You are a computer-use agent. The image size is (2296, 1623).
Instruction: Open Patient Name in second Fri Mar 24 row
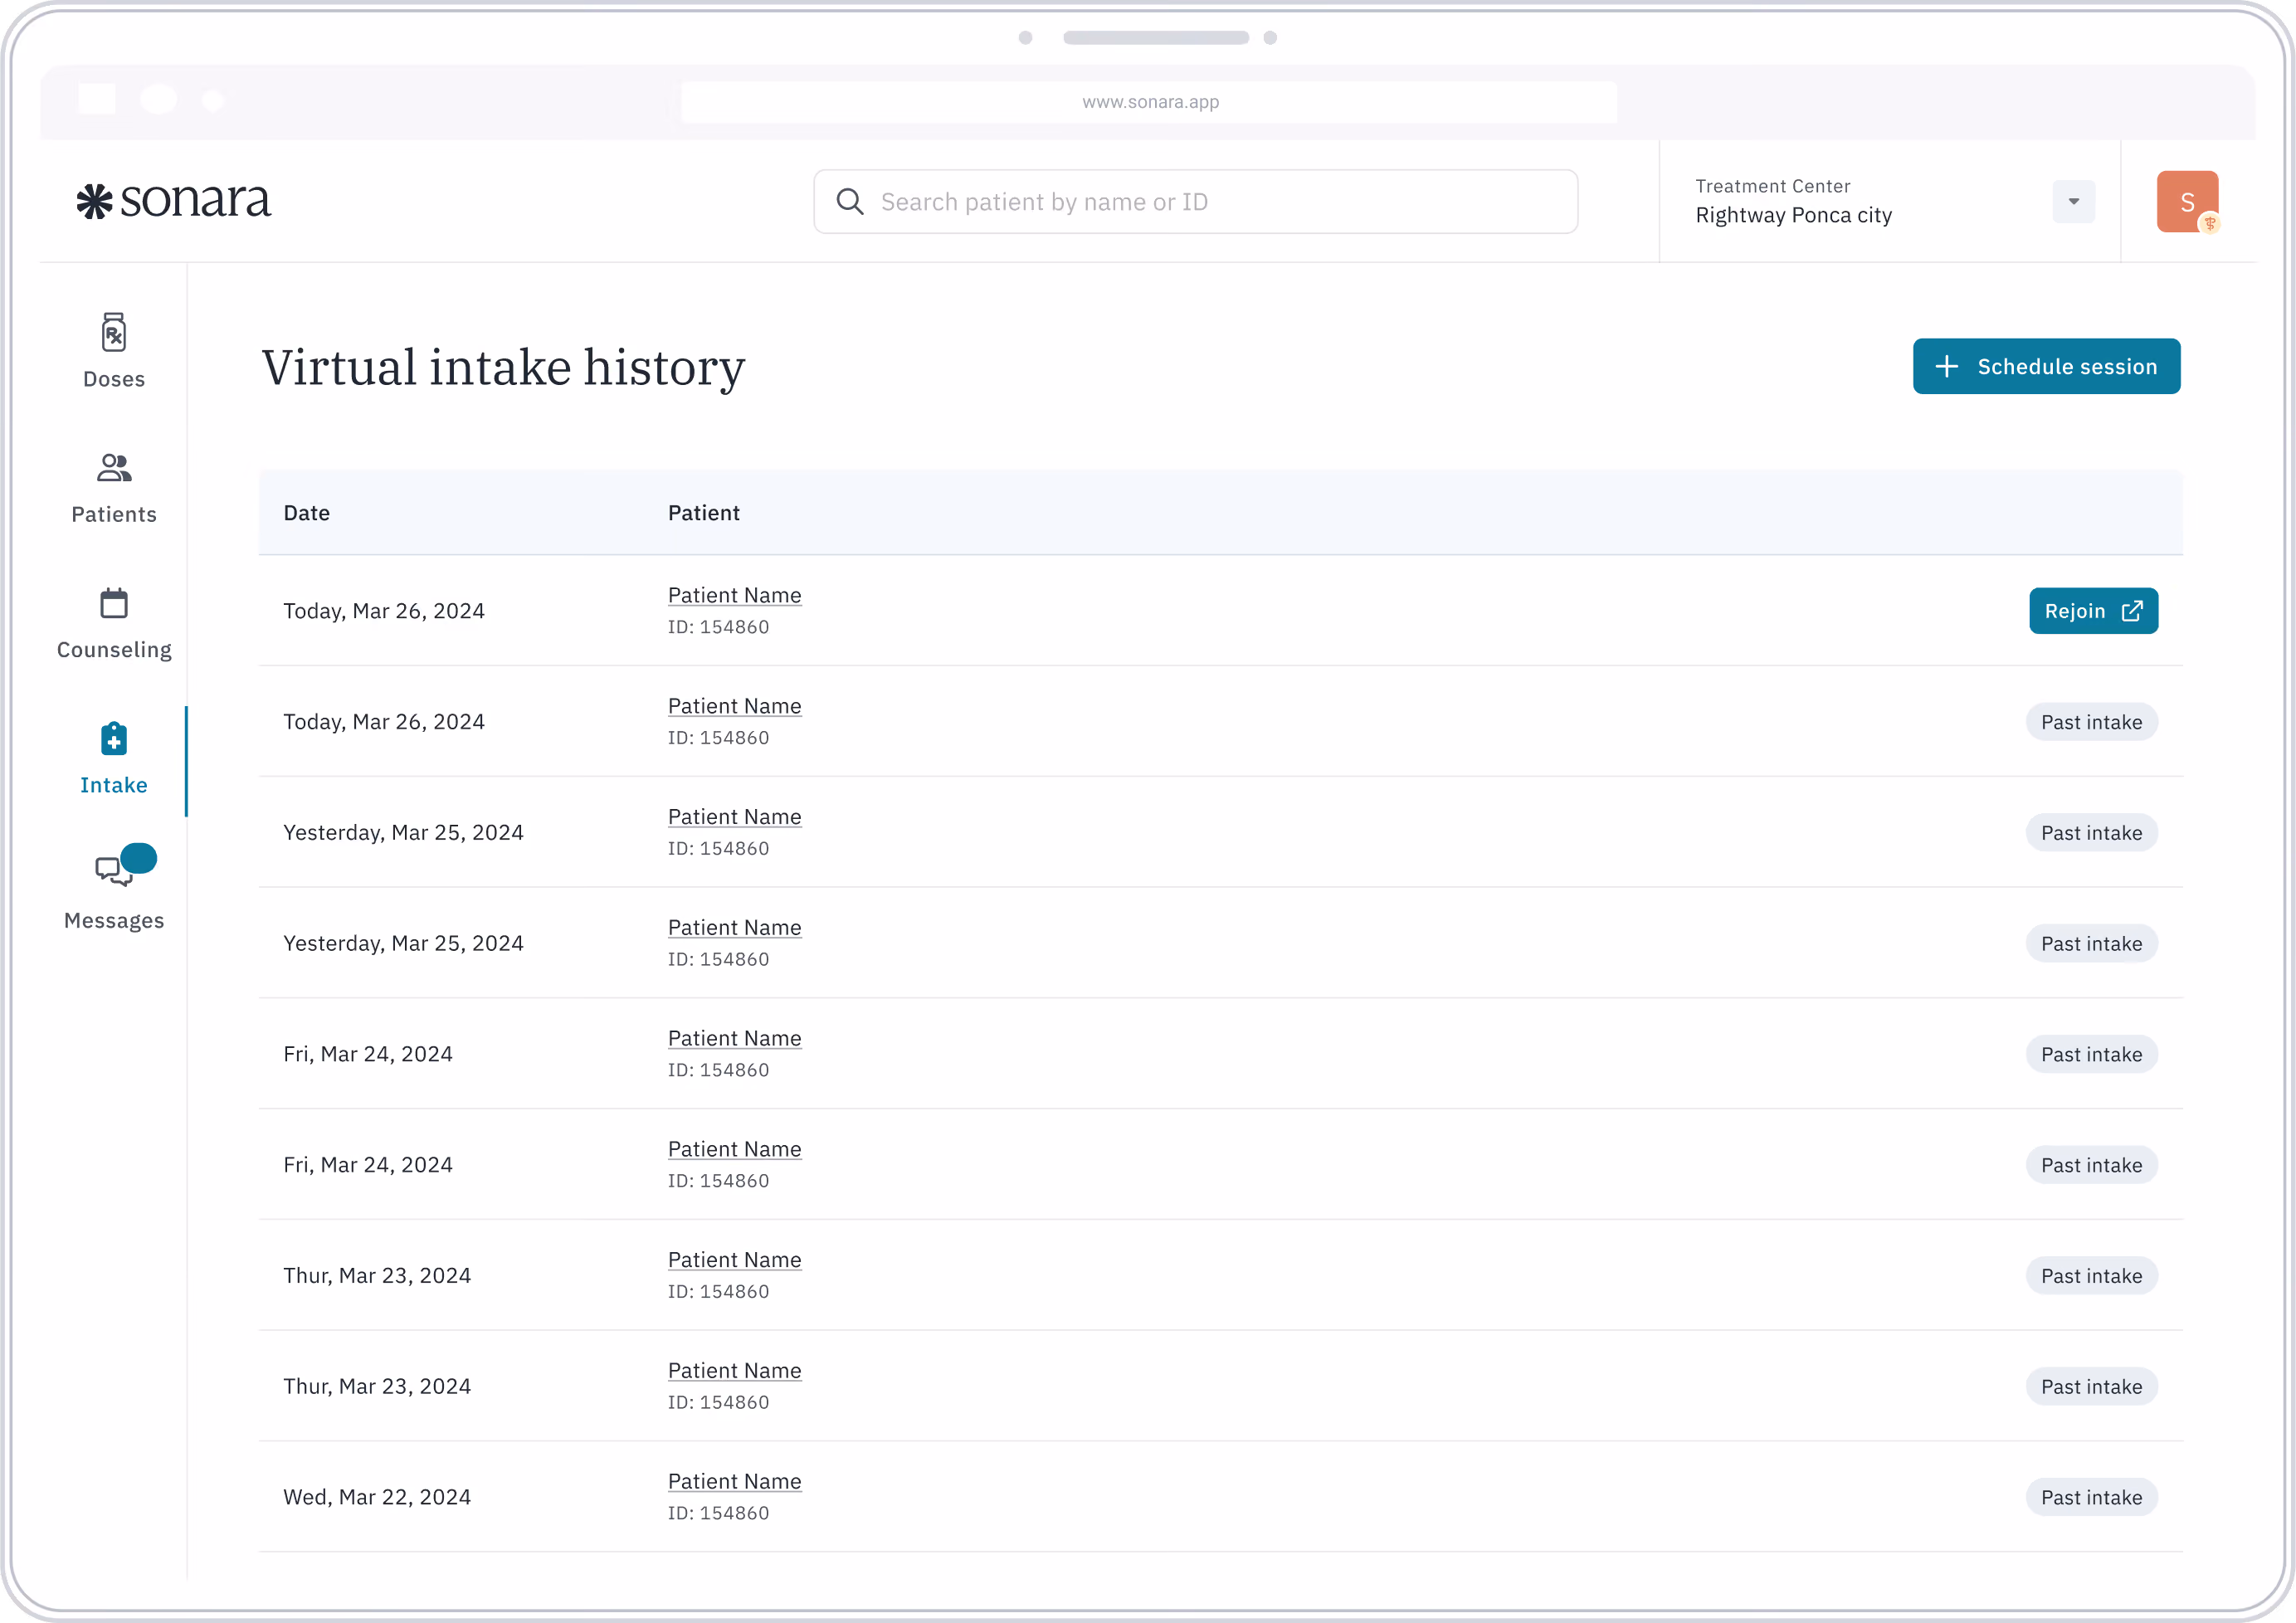pyautogui.click(x=734, y=1150)
